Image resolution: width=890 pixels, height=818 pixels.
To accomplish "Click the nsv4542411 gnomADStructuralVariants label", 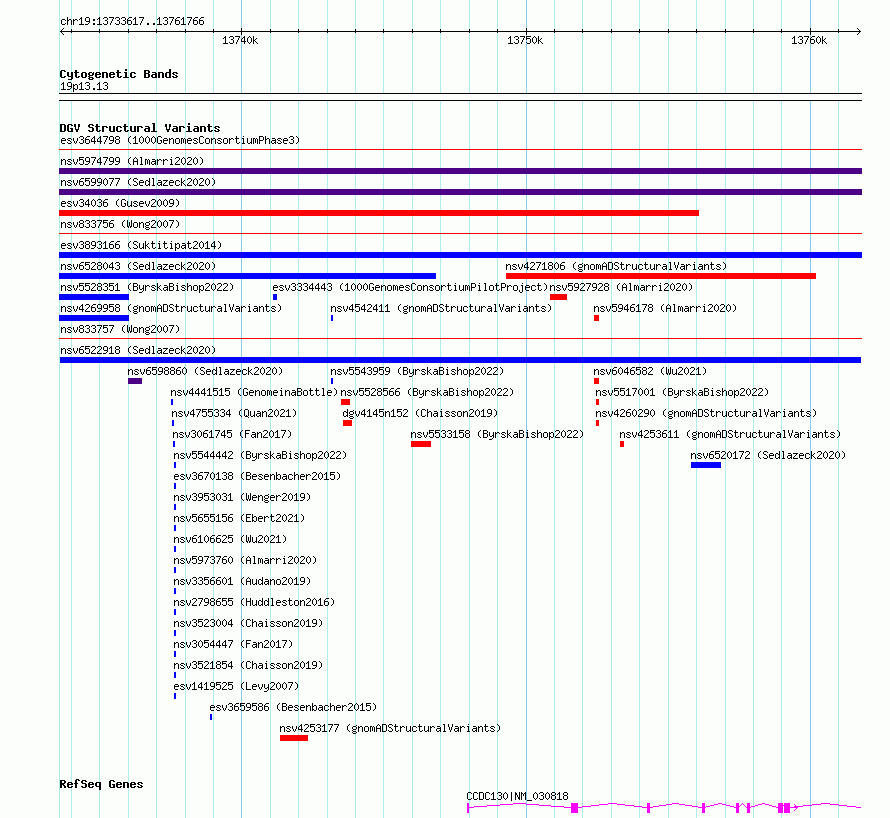I will coord(441,308).
